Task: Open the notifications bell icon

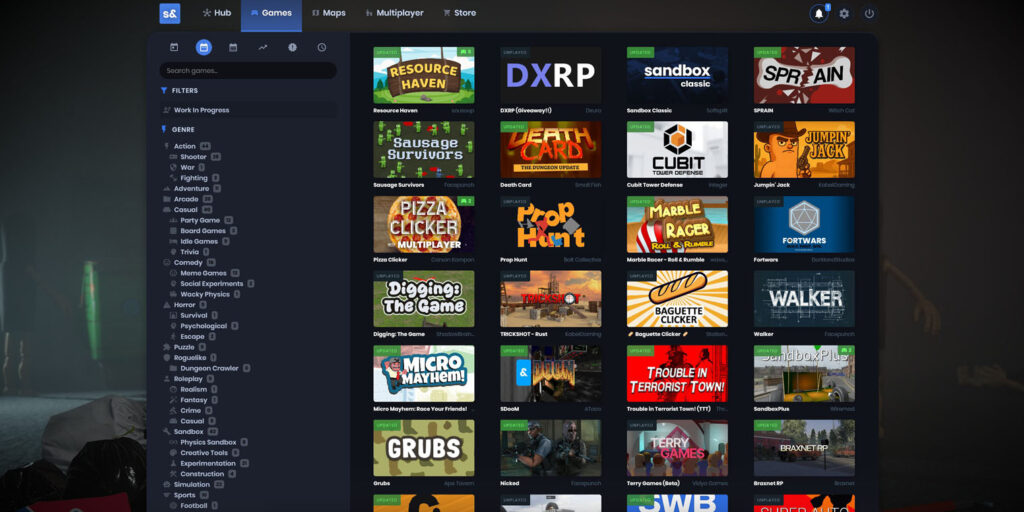Action: [x=819, y=14]
